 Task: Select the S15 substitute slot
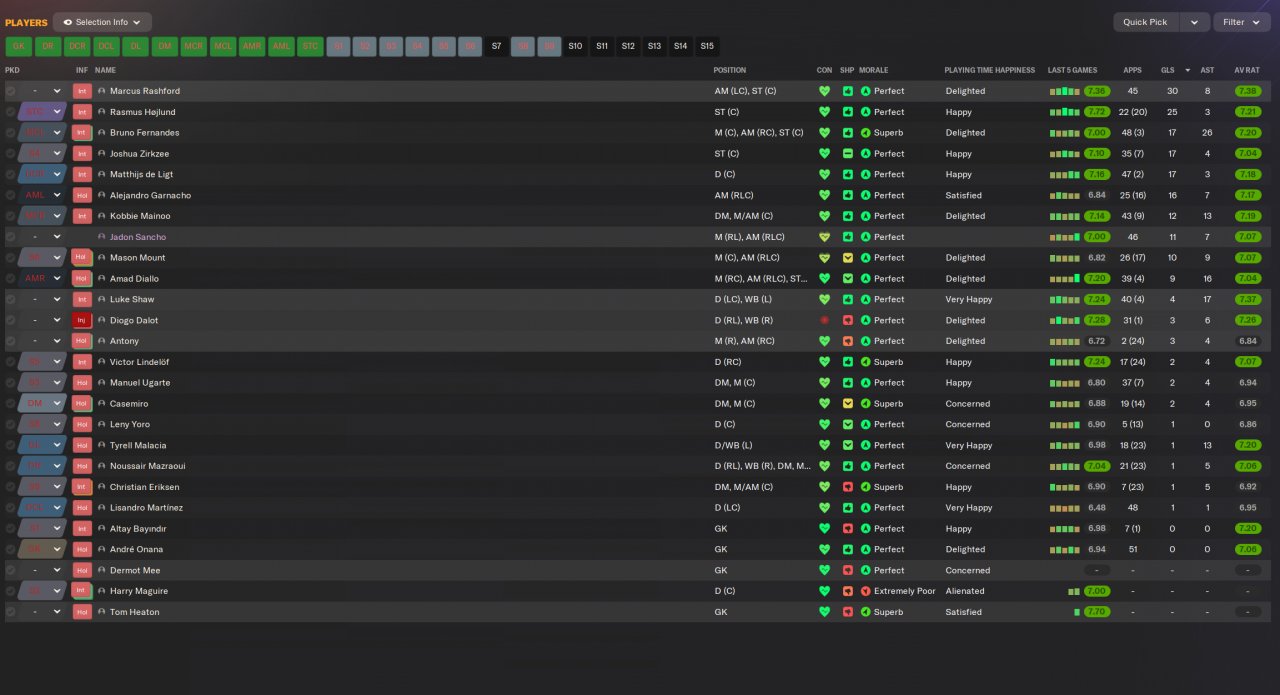[x=707, y=46]
